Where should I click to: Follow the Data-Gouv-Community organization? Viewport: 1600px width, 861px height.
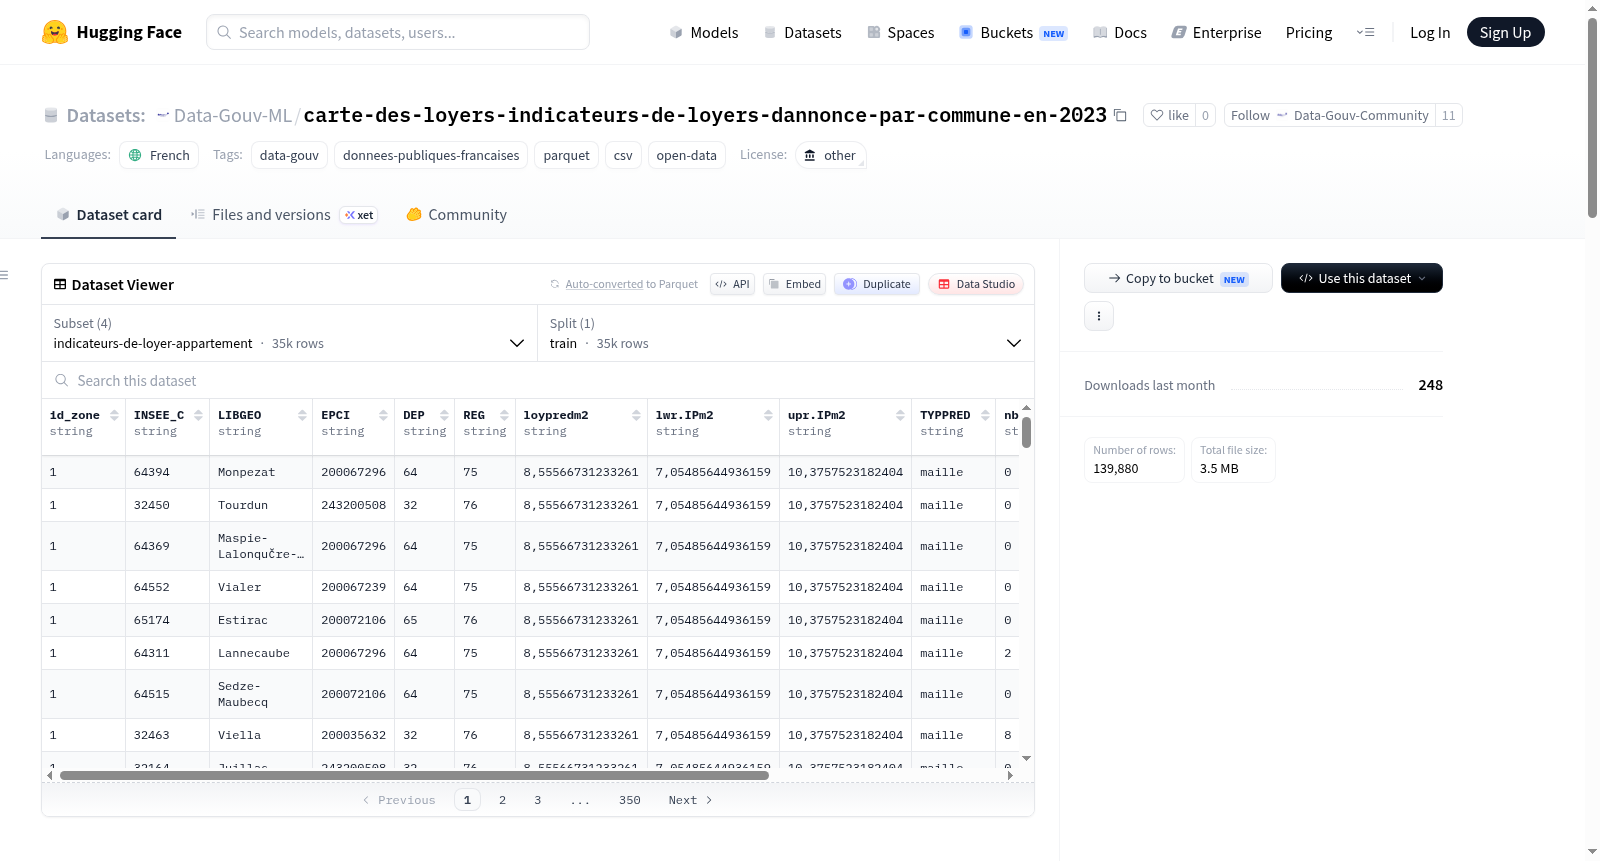[1329, 116]
